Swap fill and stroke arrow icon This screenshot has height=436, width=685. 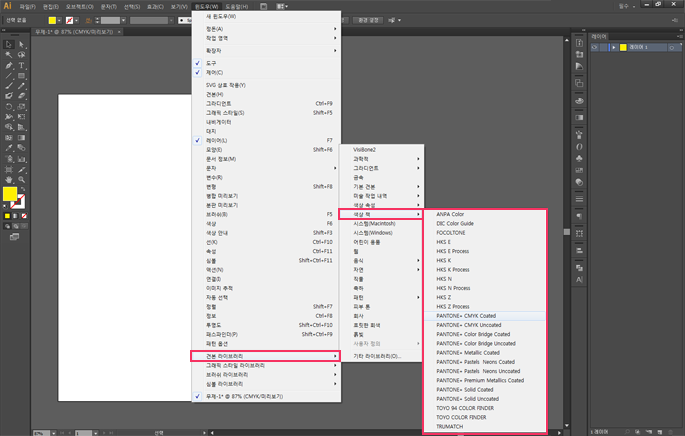pyautogui.click(x=23, y=190)
